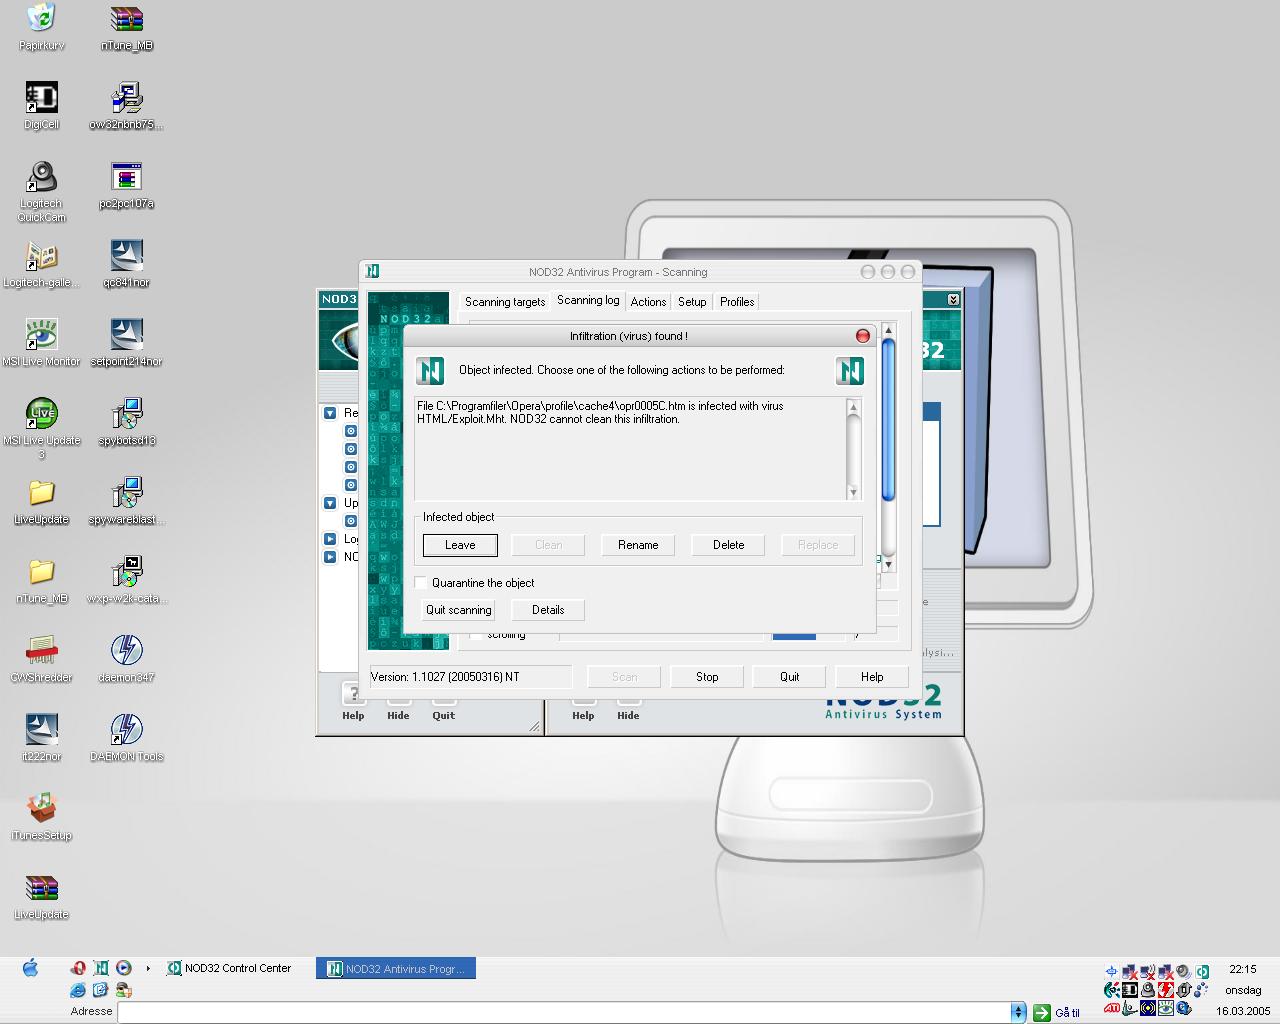Click scroll-up arrow of virus message box
This screenshot has height=1024, width=1280.
tap(853, 406)
